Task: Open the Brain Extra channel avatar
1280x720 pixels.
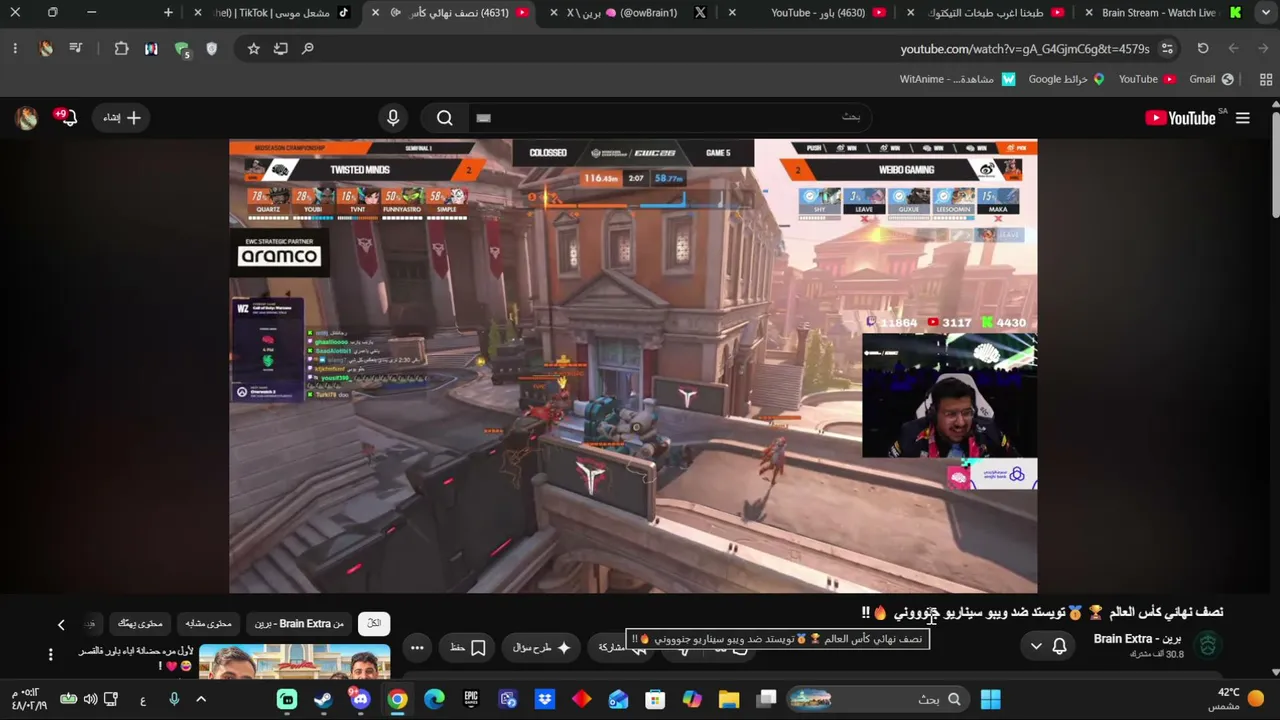Action: tap(1208, 646)
